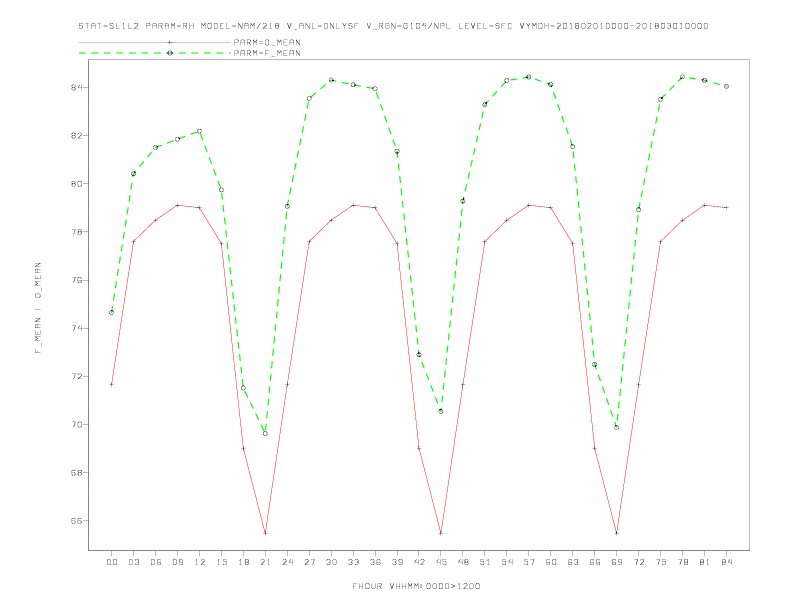
Task: Click the x-axis tick label 45
Action: pos(441,562)
